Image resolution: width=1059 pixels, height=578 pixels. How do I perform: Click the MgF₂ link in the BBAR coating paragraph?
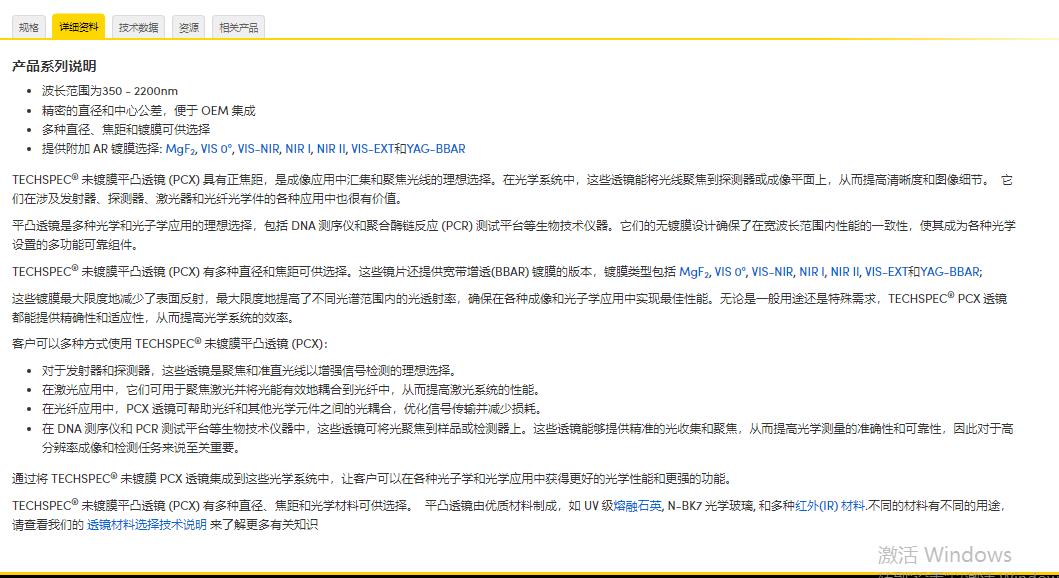693,272
